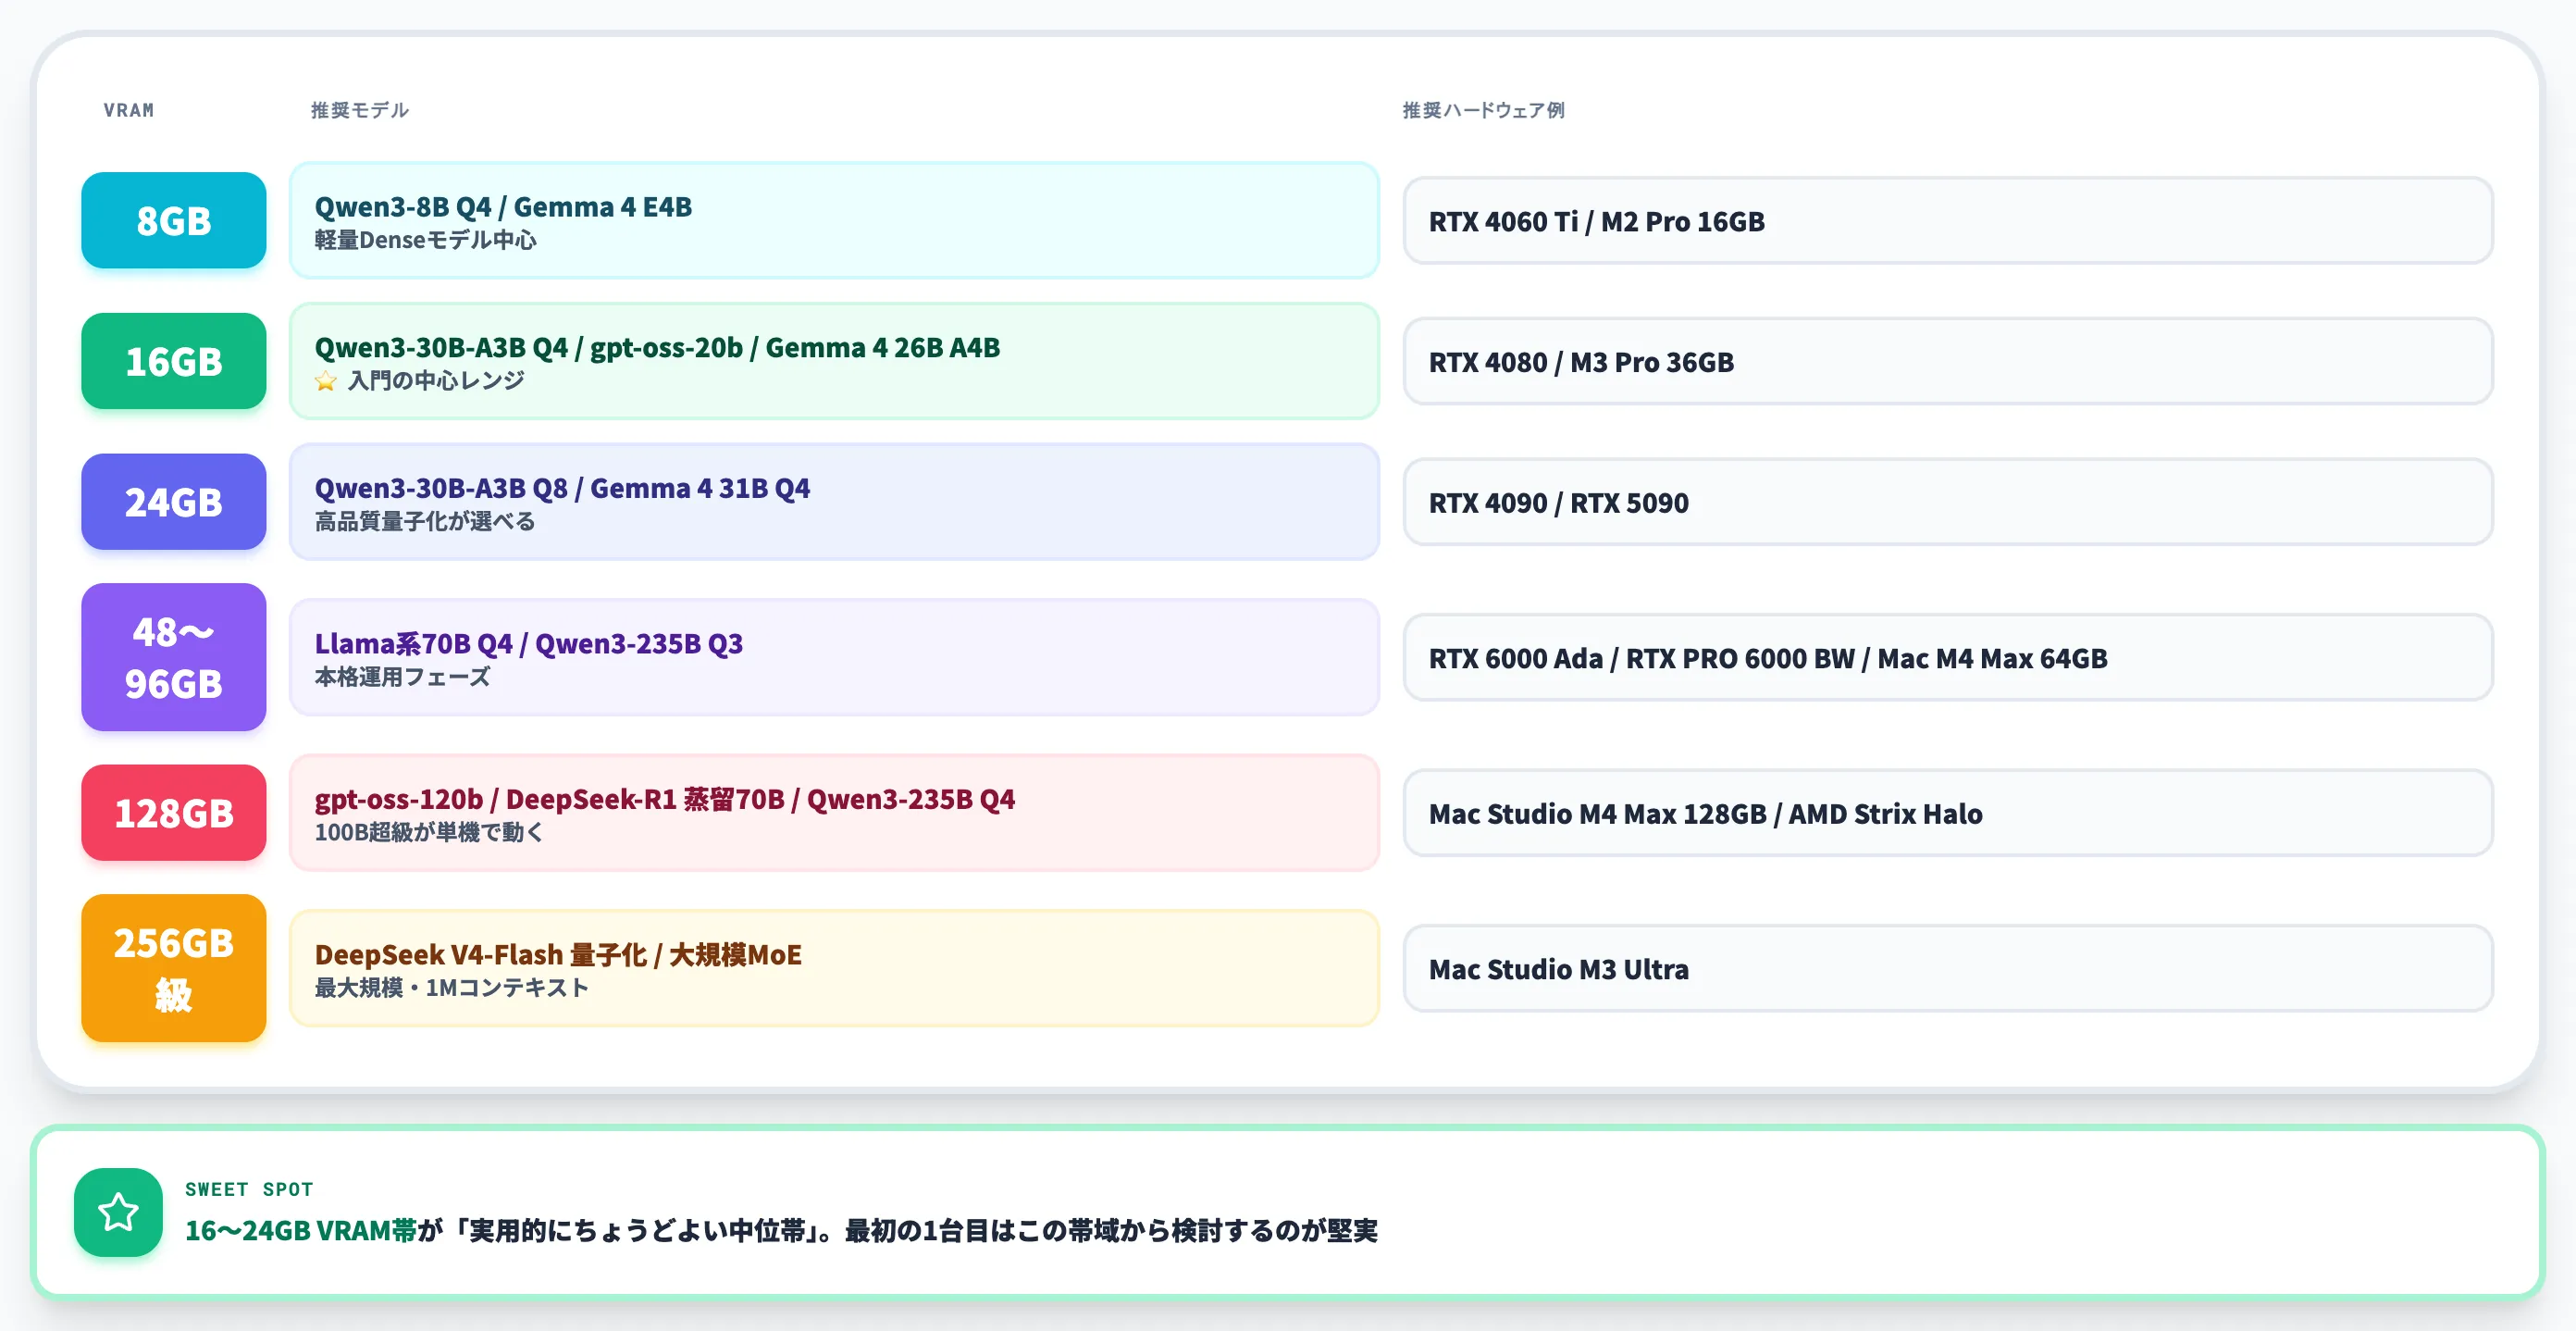Viewport: 2576px width, 1331px height.
Task: Click the 16〜24GB VRAM帯 highlighted text
Action: pos(301,1230)
